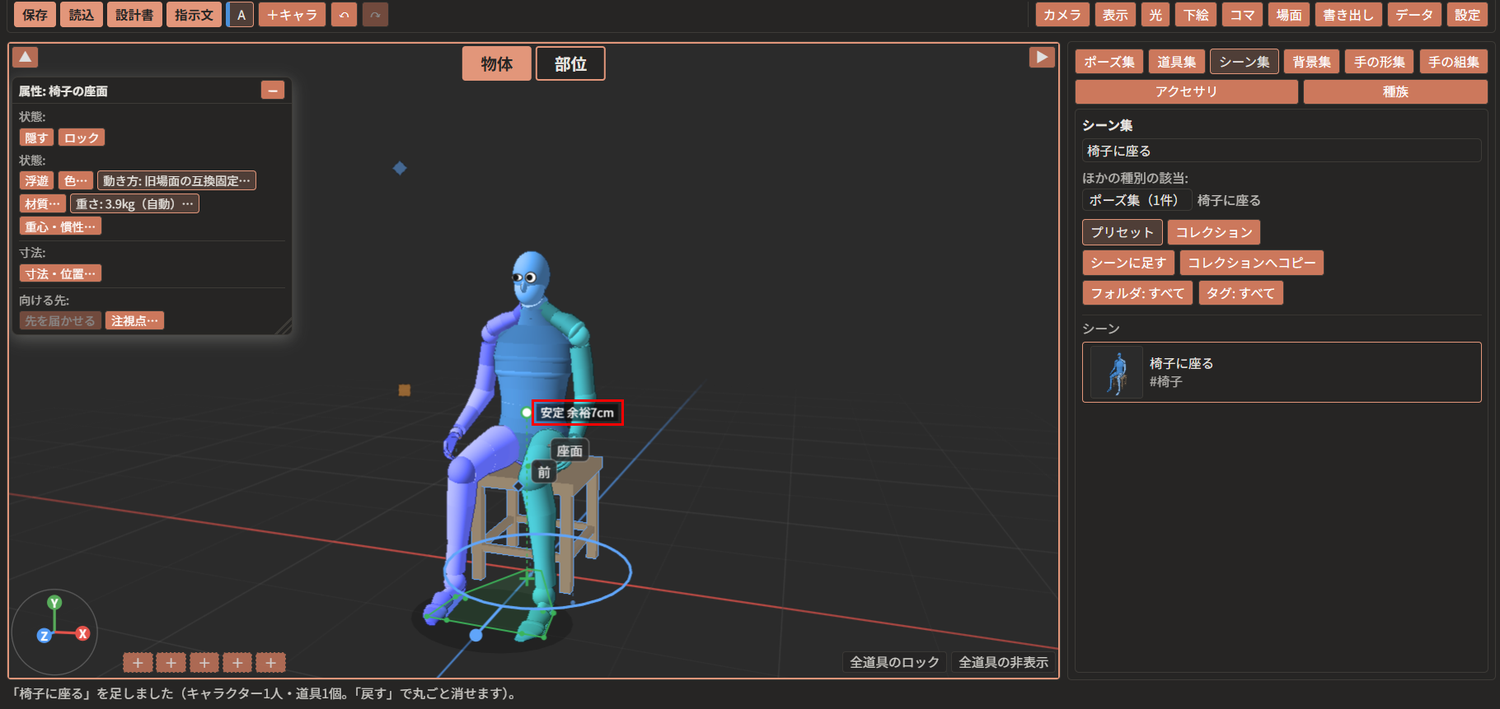
Task: Open the カメラ menu
Action: [1063, 15]
